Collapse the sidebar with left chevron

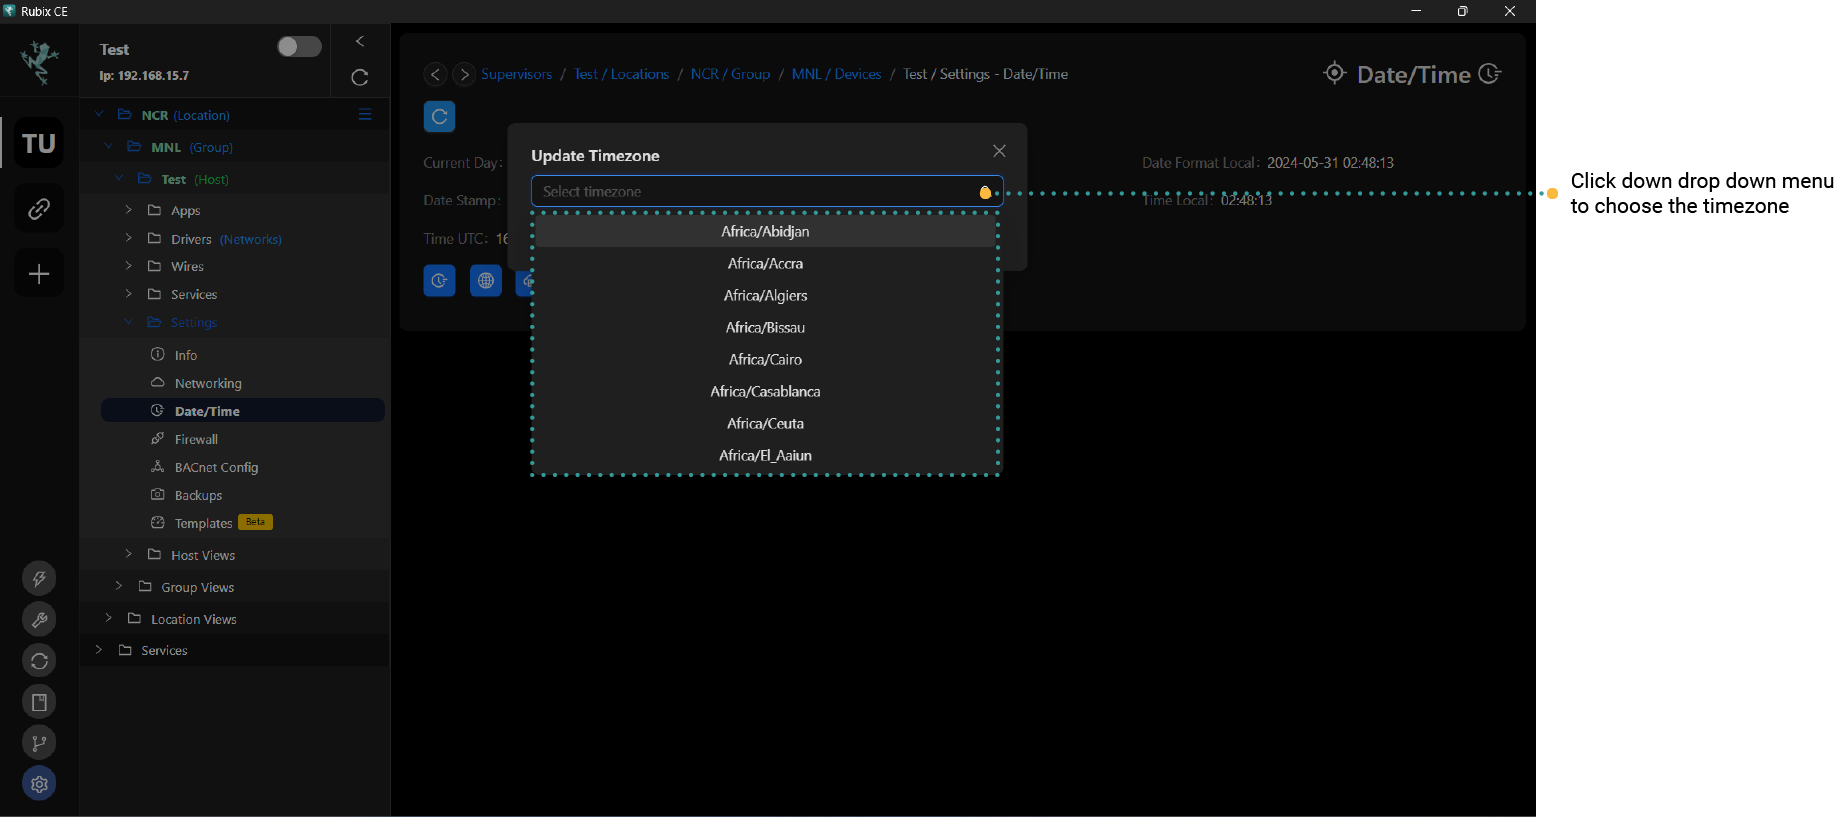tap(360, 41)
